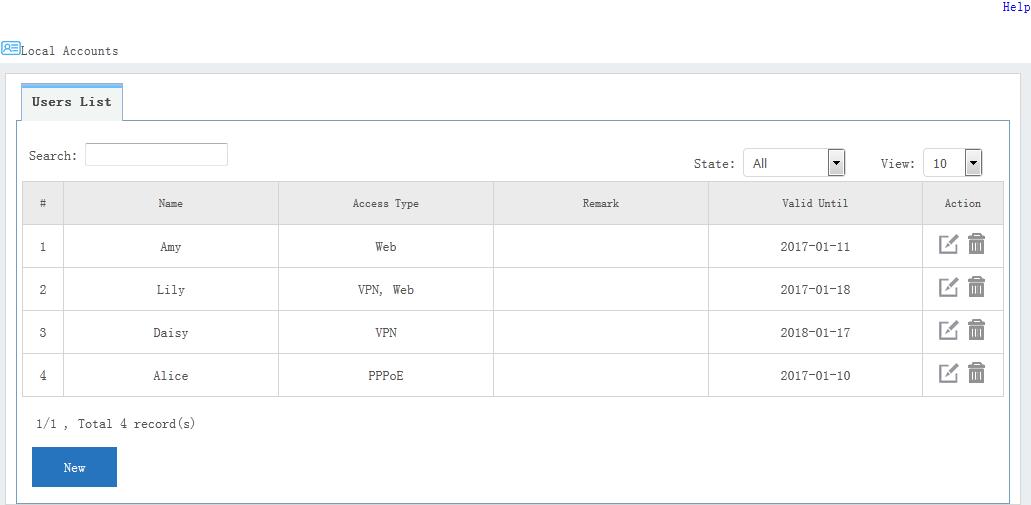Click the Access Type column header

[386, 203]
